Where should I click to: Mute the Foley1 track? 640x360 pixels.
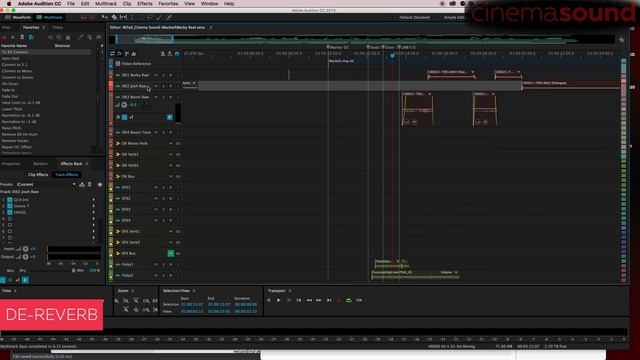156,264
